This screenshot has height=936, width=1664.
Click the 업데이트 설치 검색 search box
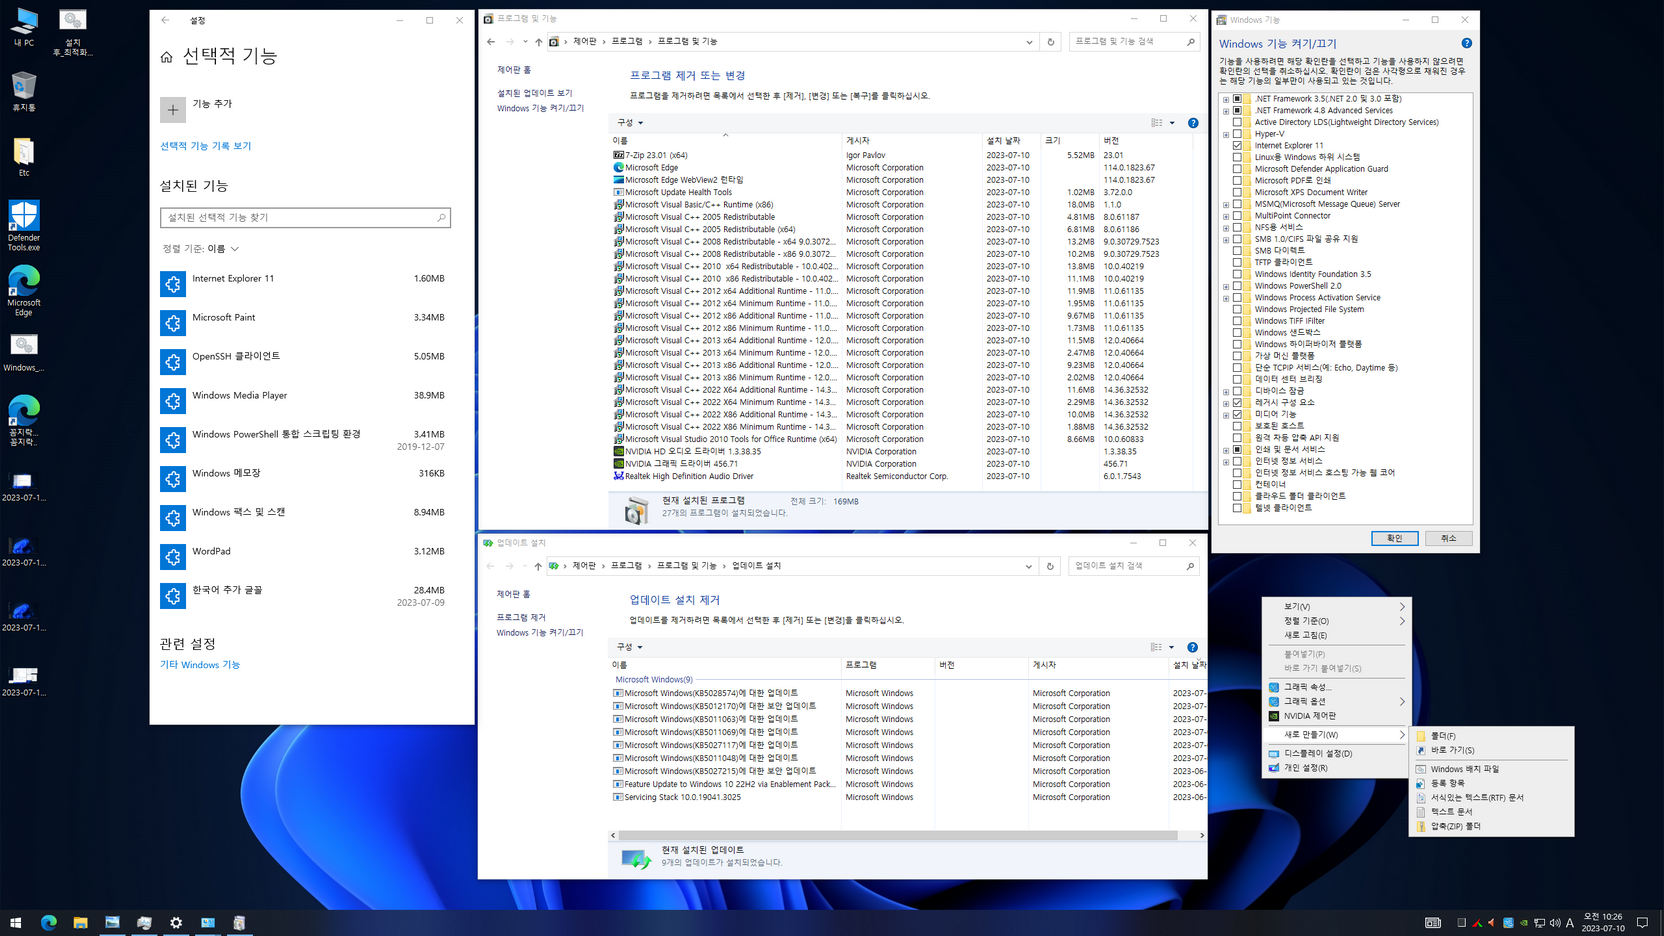[x=1134, y=566]
